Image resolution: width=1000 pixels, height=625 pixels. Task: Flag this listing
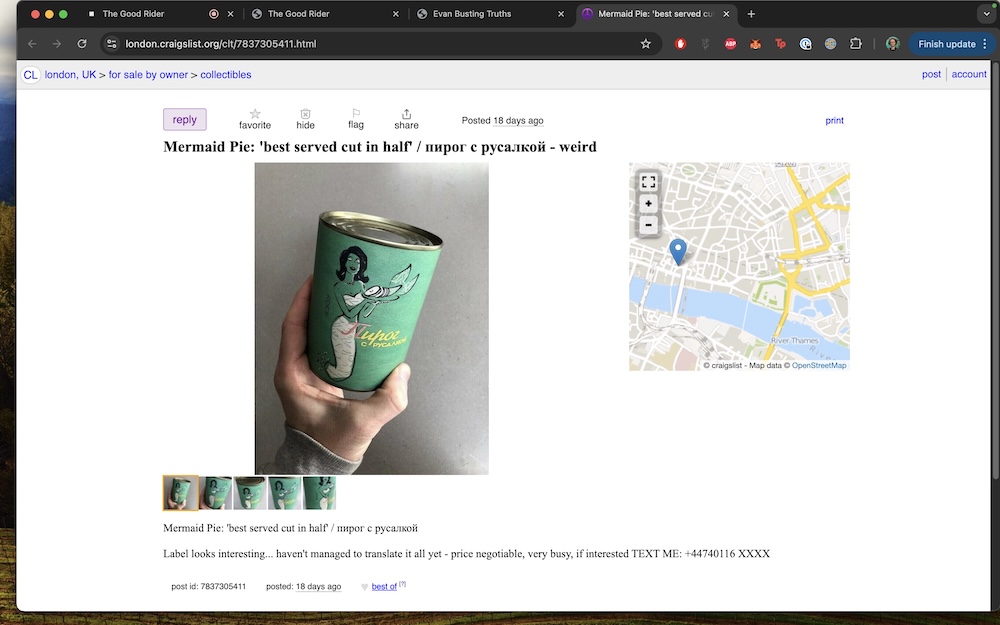(x=356, y=114)
